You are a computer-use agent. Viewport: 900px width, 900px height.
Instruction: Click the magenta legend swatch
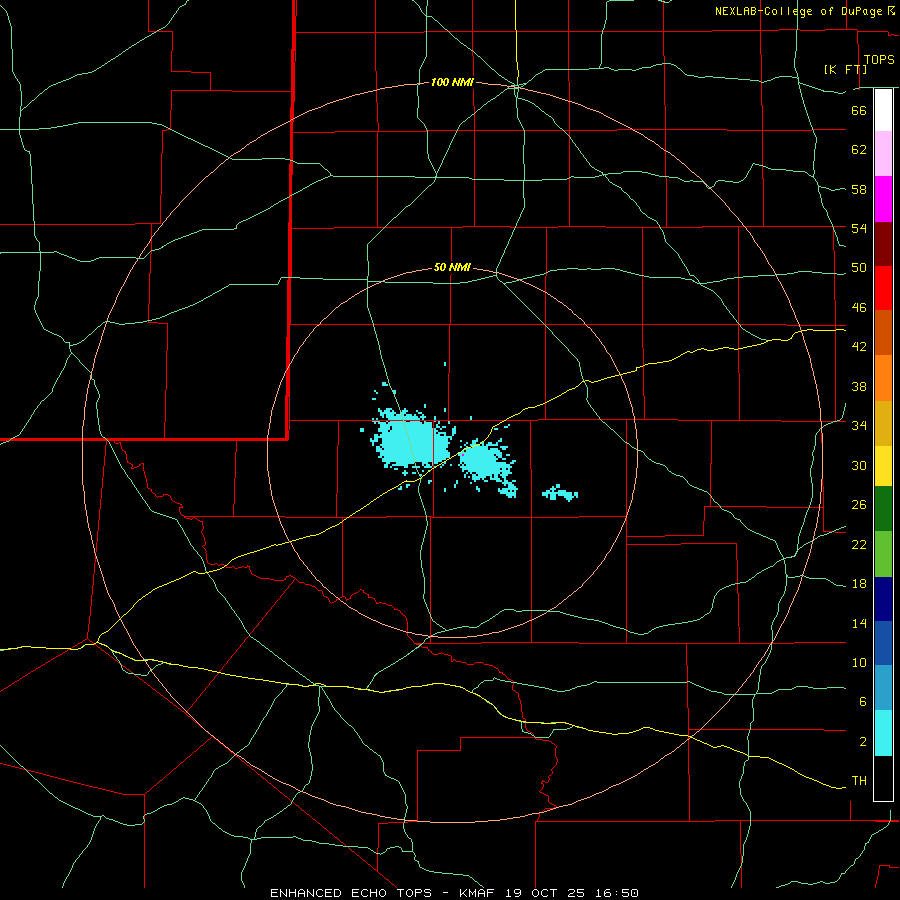[x=883, y=199]
